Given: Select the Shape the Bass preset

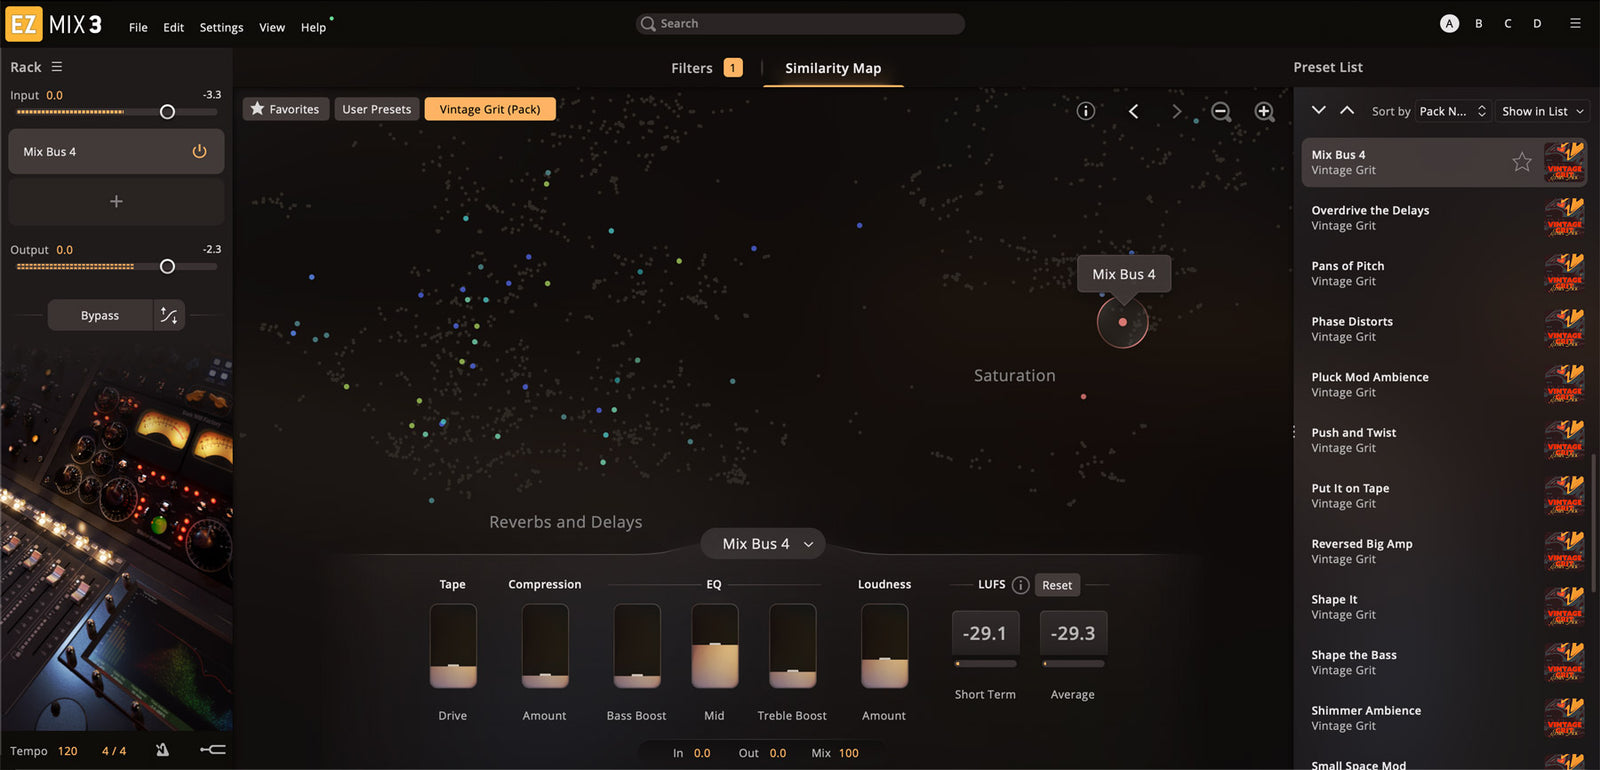Looking at the screenshot, I should click(1444, 662).
